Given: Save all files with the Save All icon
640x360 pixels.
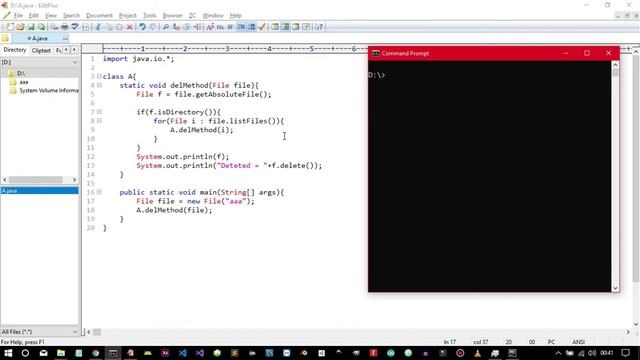Looking at the screenshot, I should click(x=41, y=27).
